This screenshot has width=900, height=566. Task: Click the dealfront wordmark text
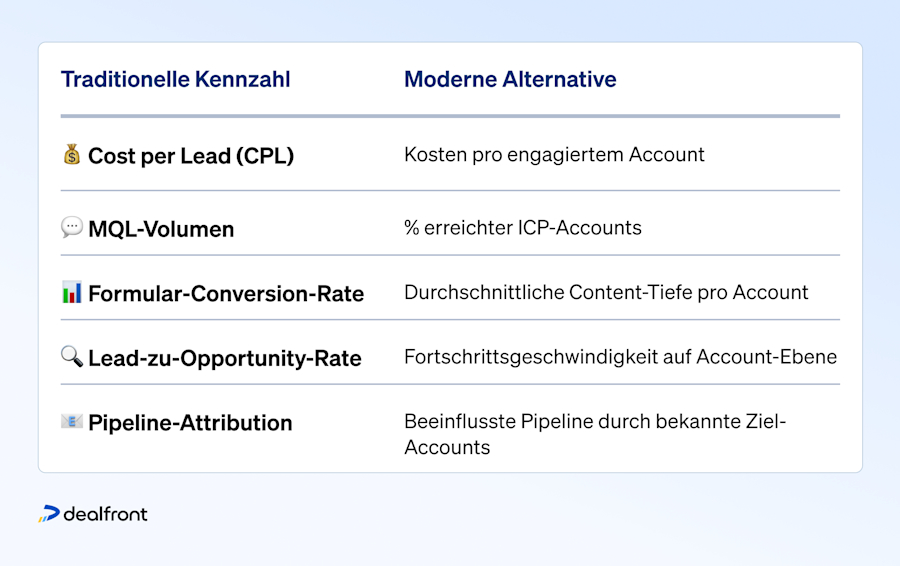click(106, 514)
